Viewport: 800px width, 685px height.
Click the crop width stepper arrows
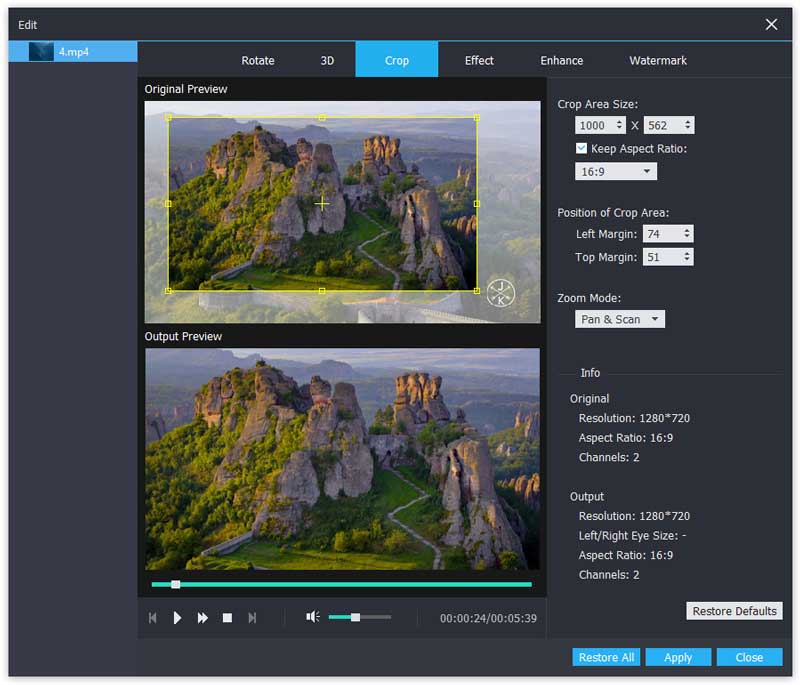coord(620,125)
